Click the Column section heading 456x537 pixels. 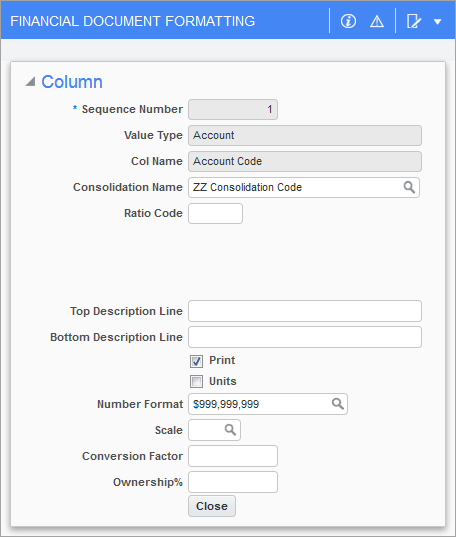[x=72, y=82]
